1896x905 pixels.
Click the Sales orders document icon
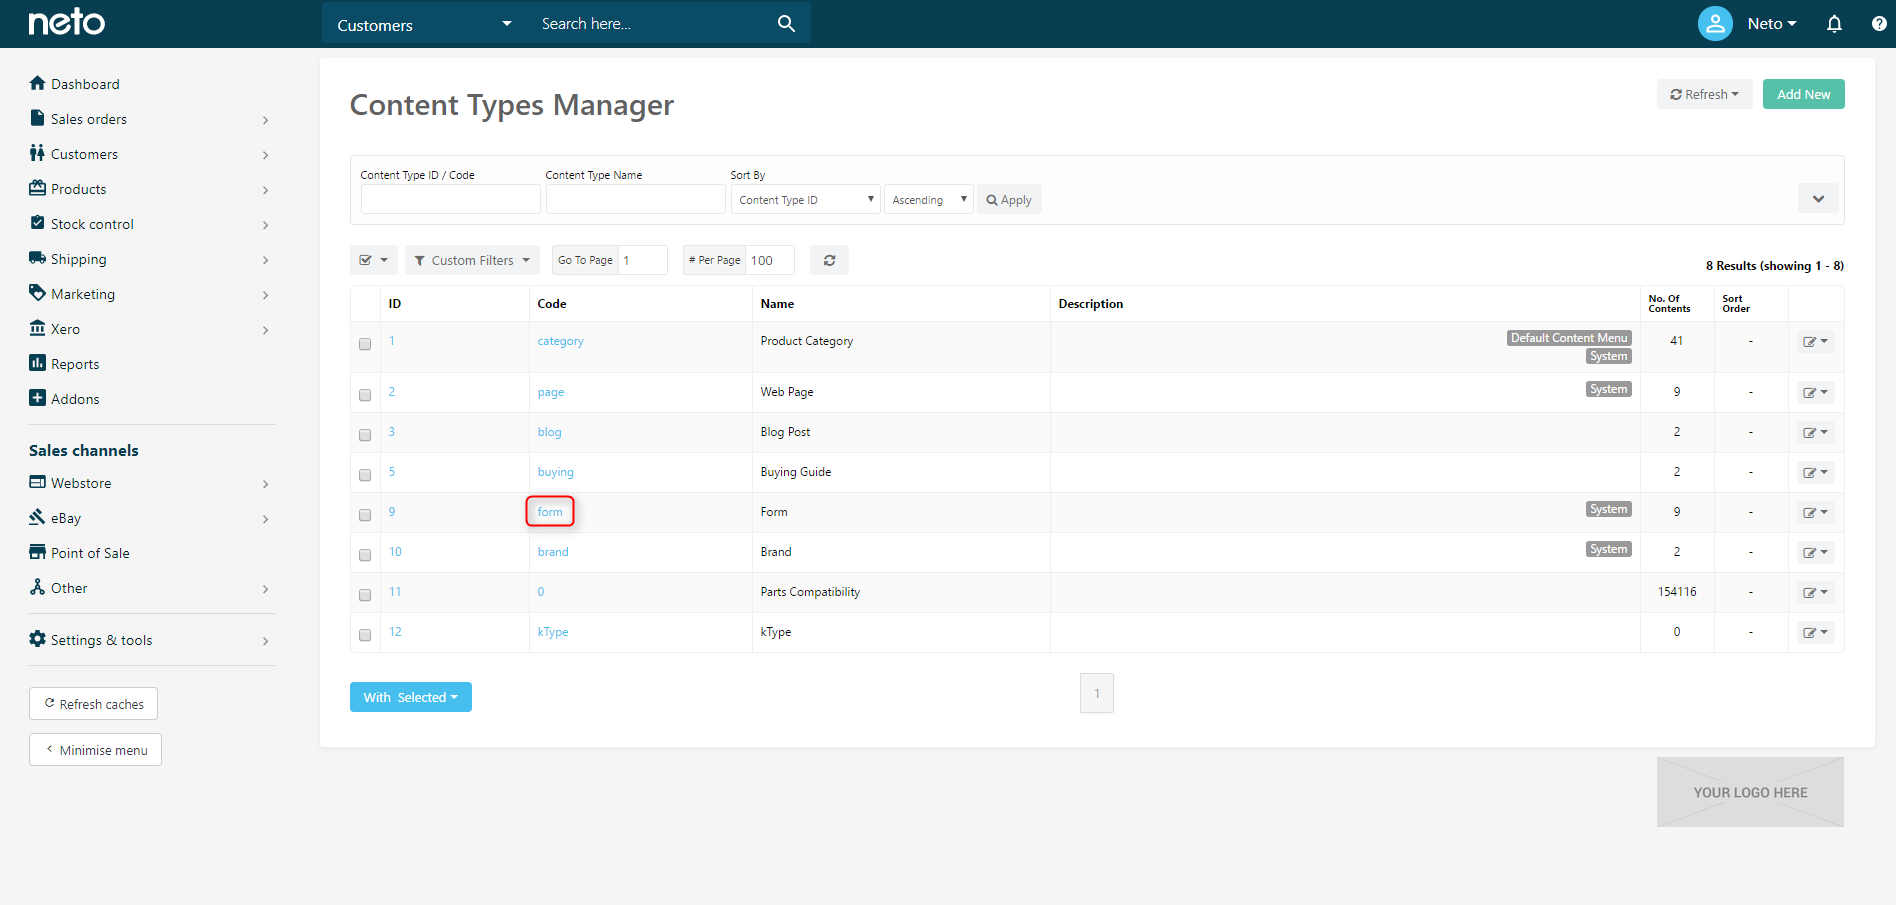point(38,118)
